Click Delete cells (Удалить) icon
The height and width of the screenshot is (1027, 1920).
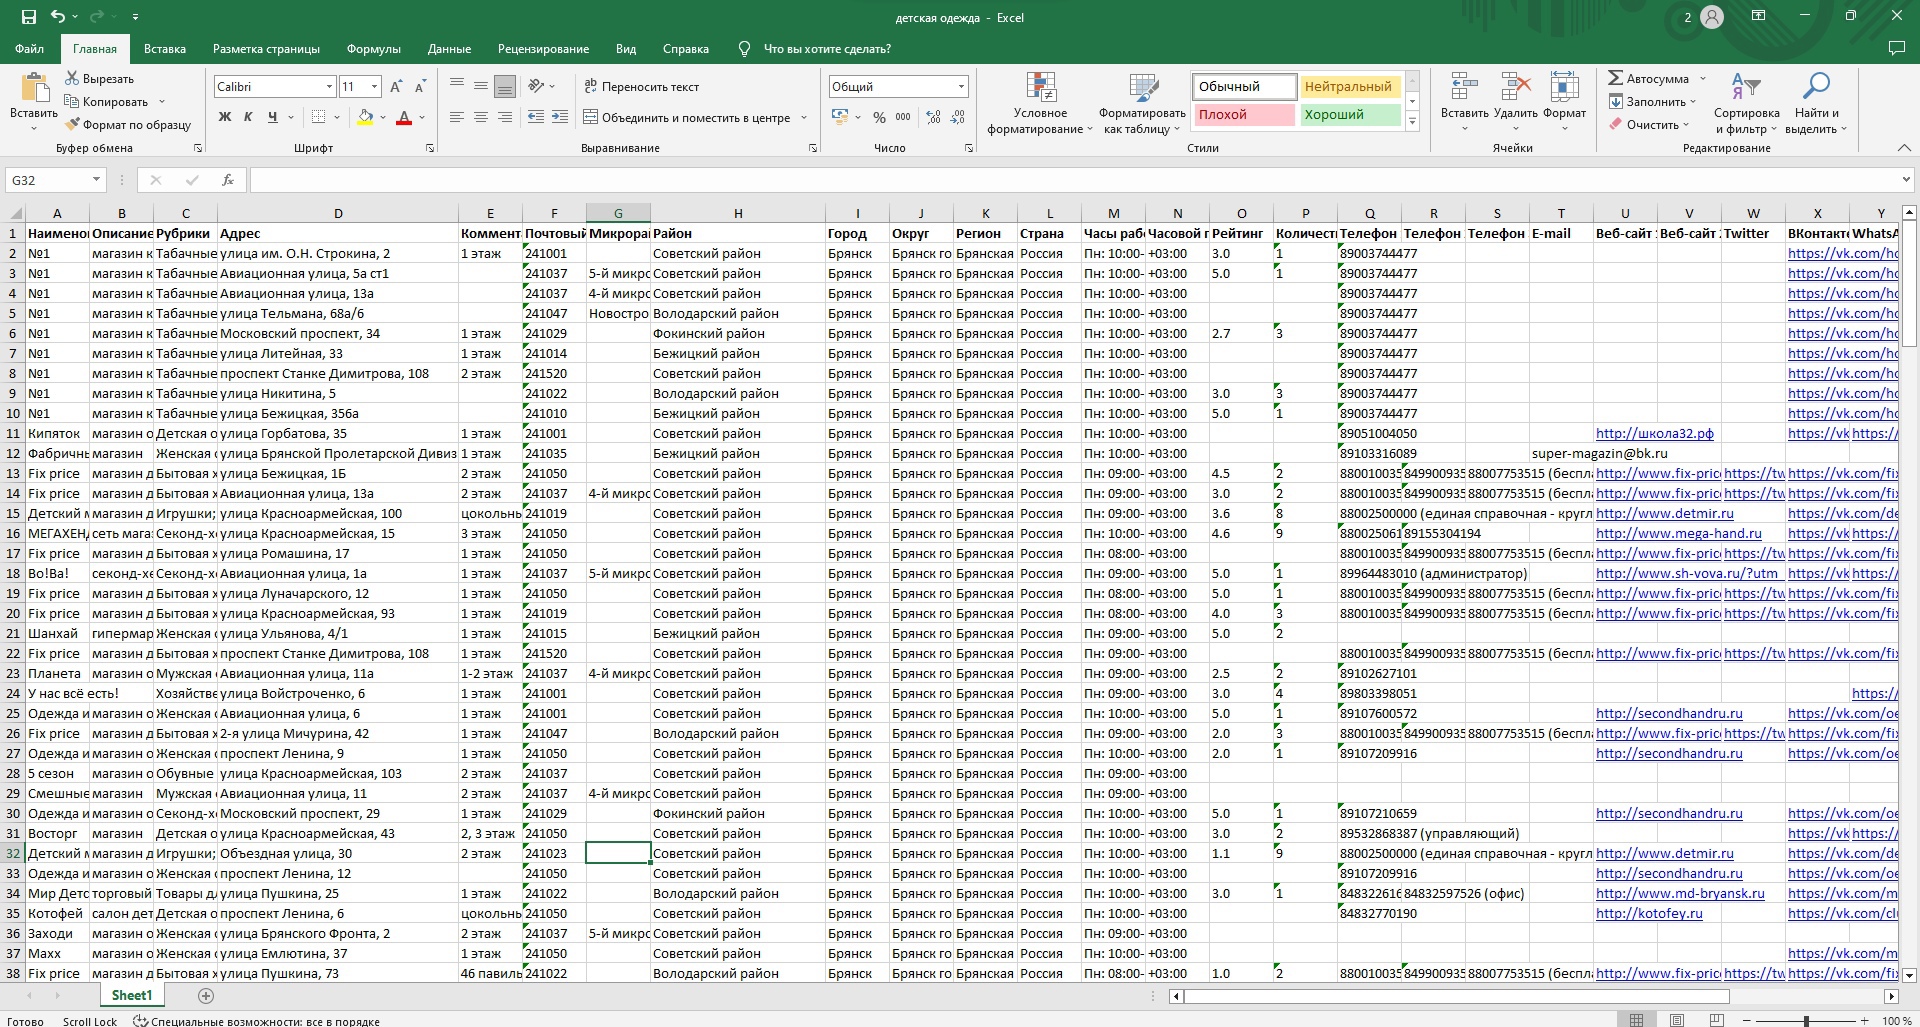[x=1515, y=87]
